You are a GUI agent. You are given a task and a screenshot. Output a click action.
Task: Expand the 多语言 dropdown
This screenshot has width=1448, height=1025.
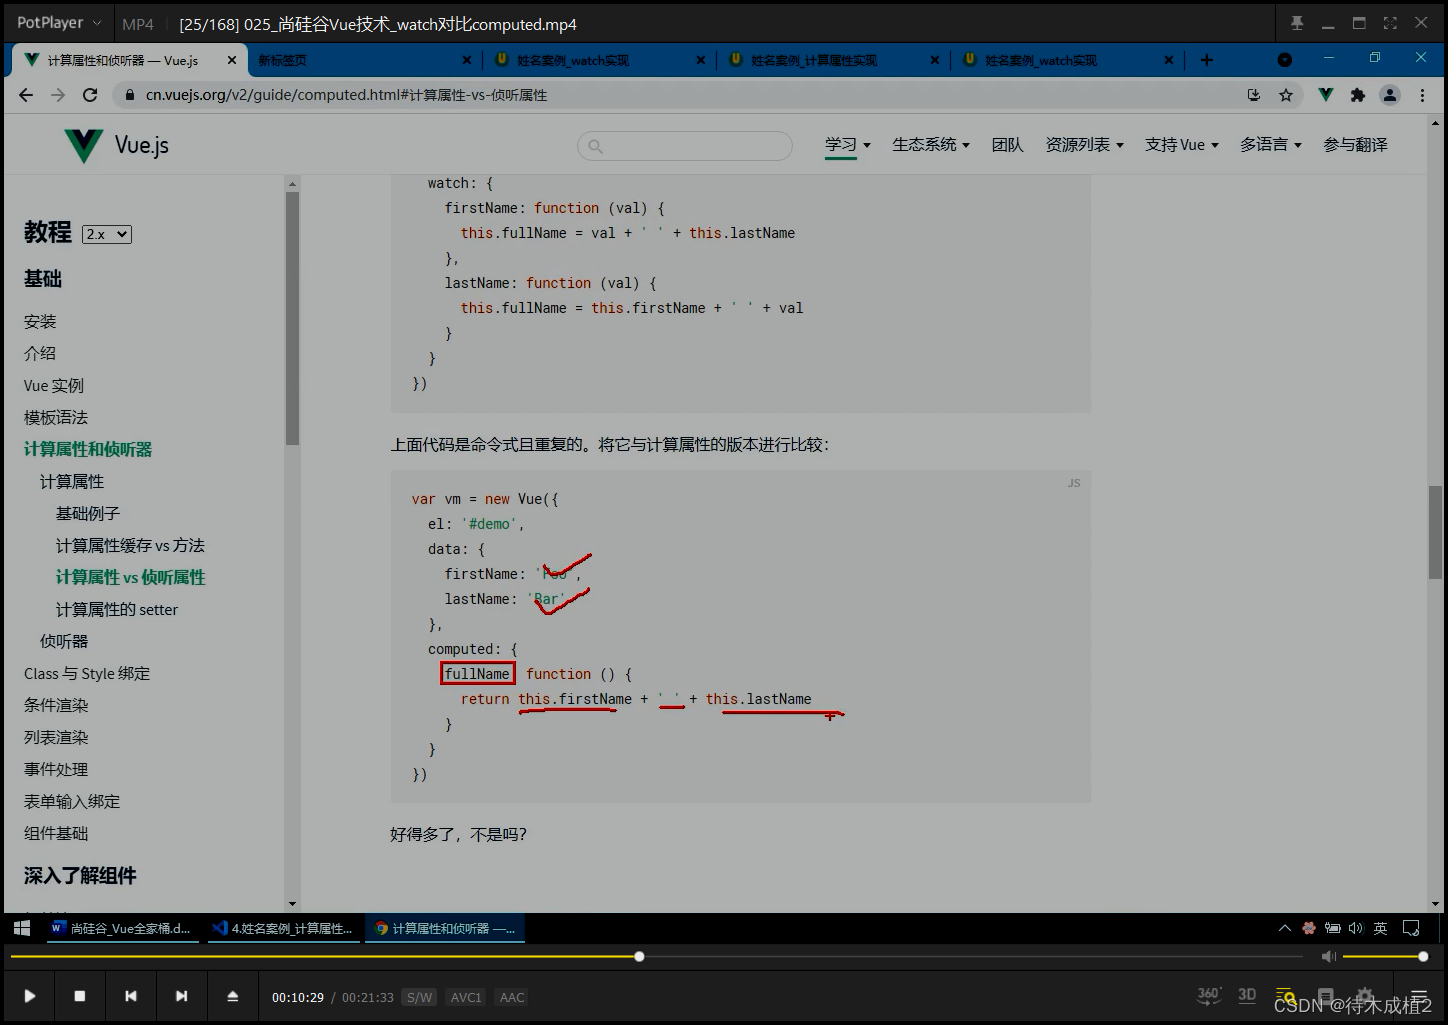[1271, 145]
